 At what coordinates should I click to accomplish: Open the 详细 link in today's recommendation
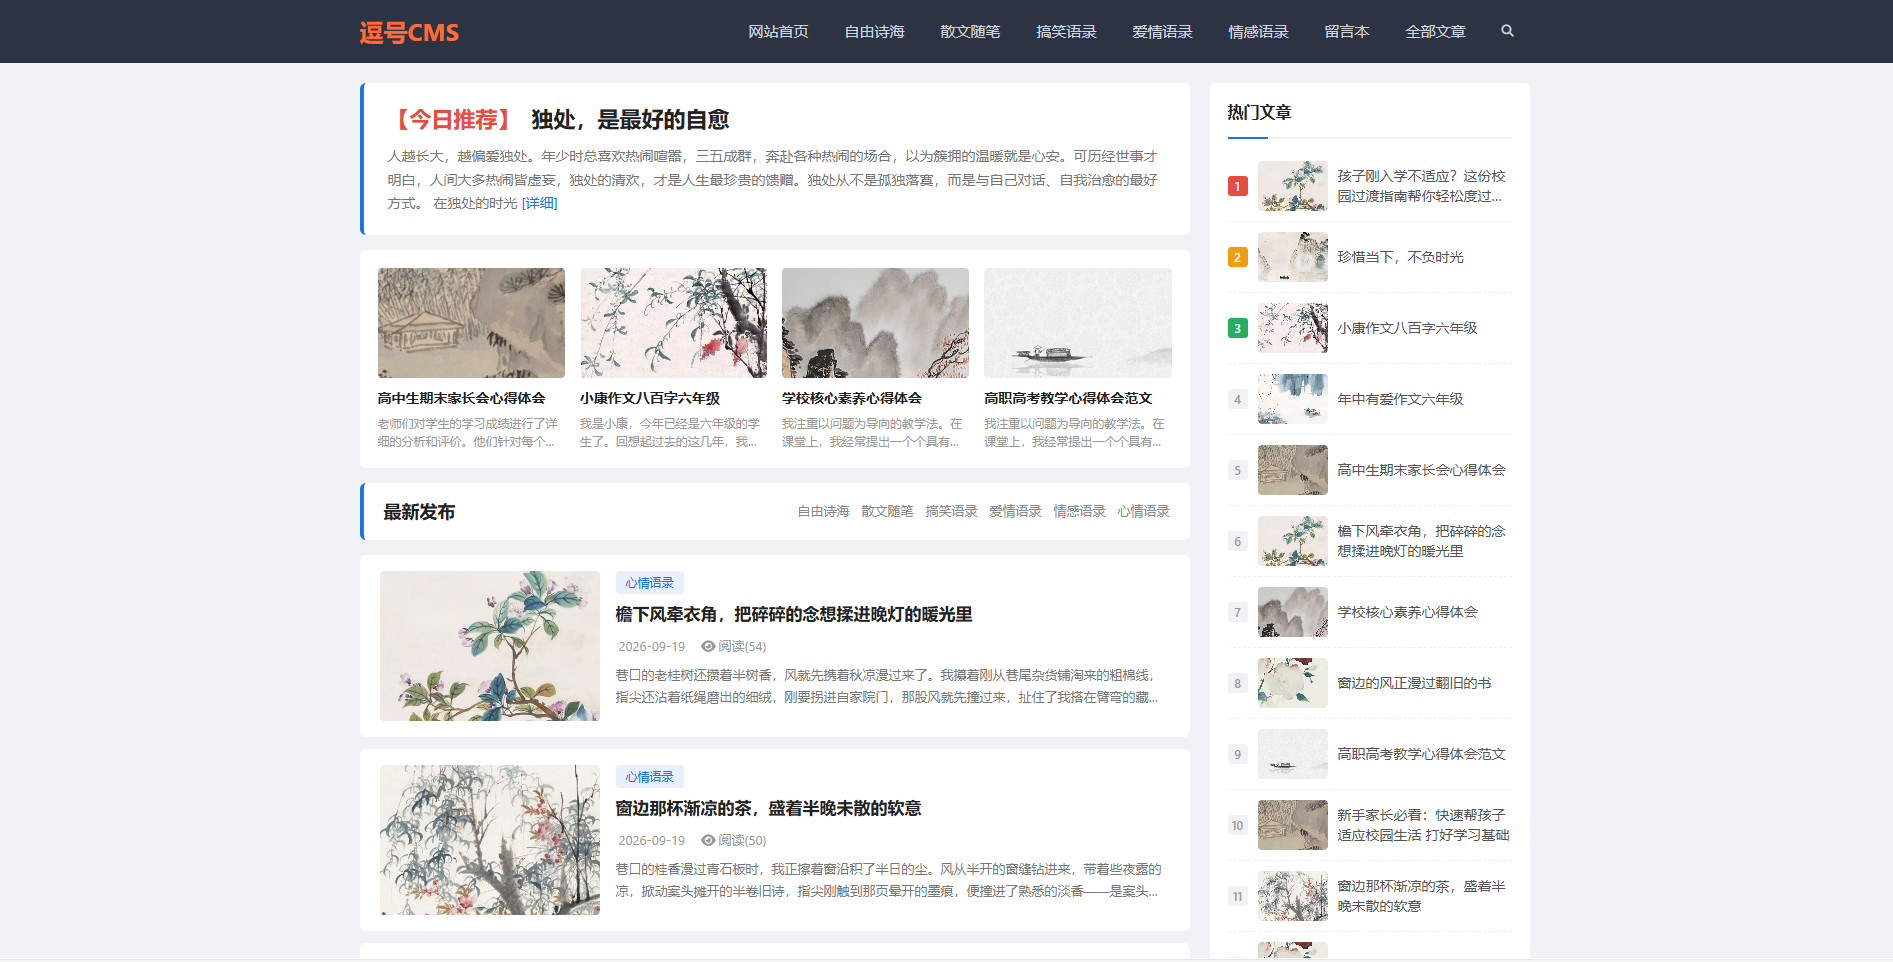[x=540, y=203]
